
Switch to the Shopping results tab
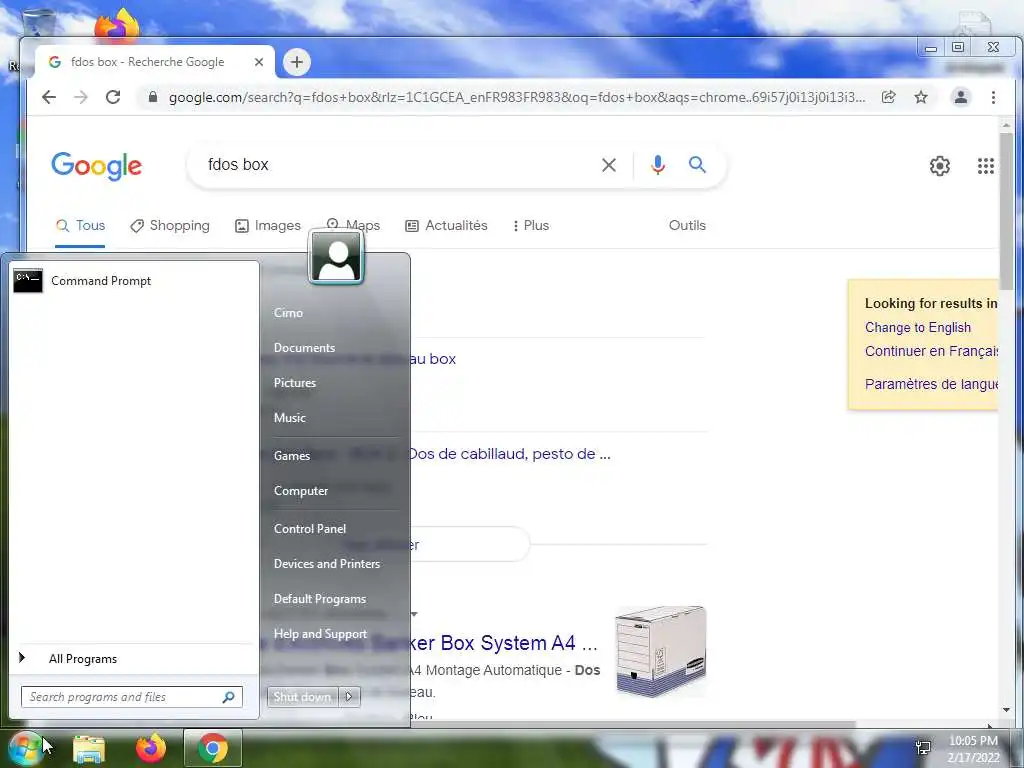(170, 225)
